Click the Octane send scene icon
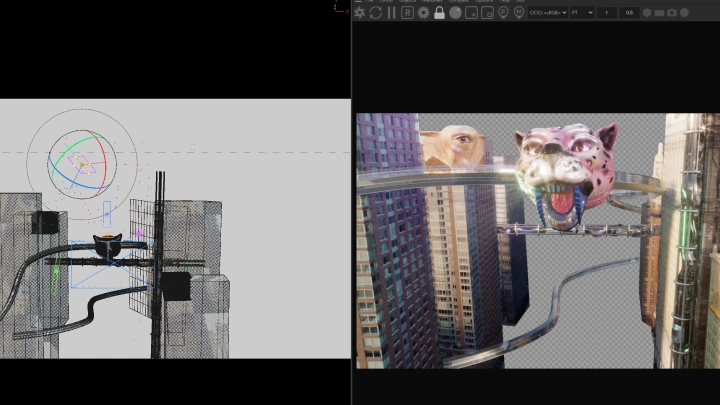Image resolution: width=720 pixels, height=405 pixels. (360, 13)
